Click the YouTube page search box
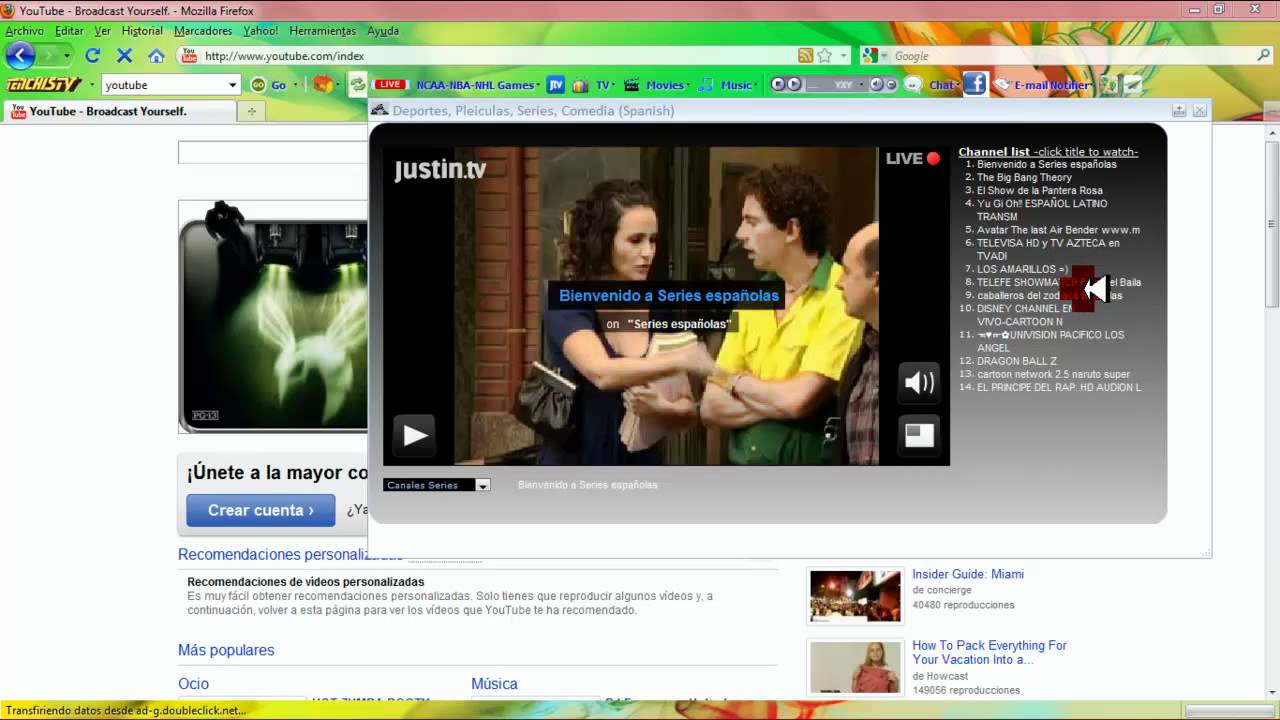The width and height of the screenshot is (1280, 720). point(273,152)
